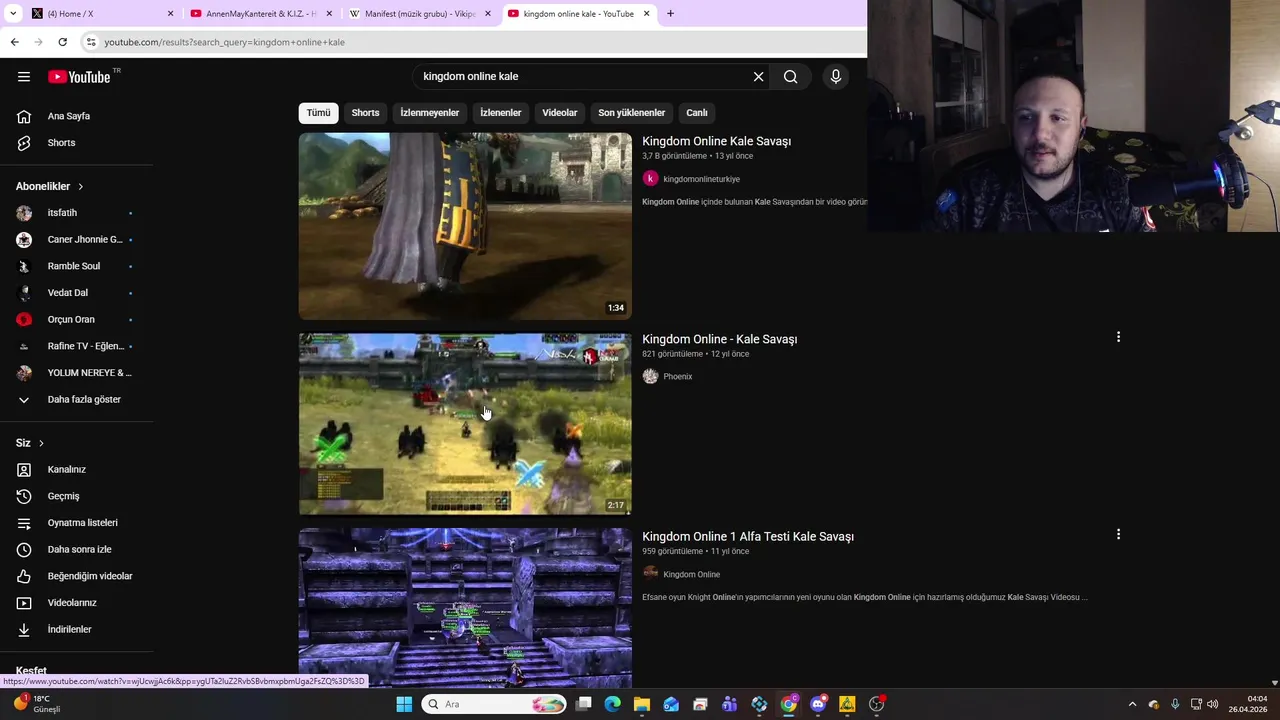Viewport: 1280px width, 720px height.
Task: Open the Windows Start menu
Action: (x=404, y=704)
